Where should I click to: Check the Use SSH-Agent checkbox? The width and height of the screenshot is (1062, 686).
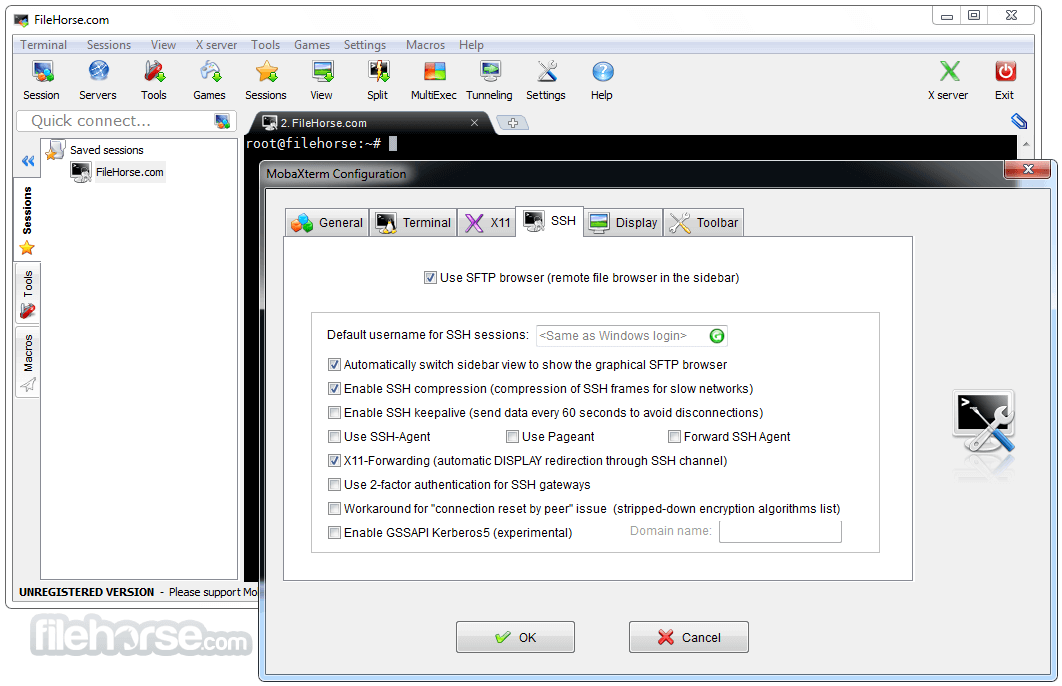334,437
